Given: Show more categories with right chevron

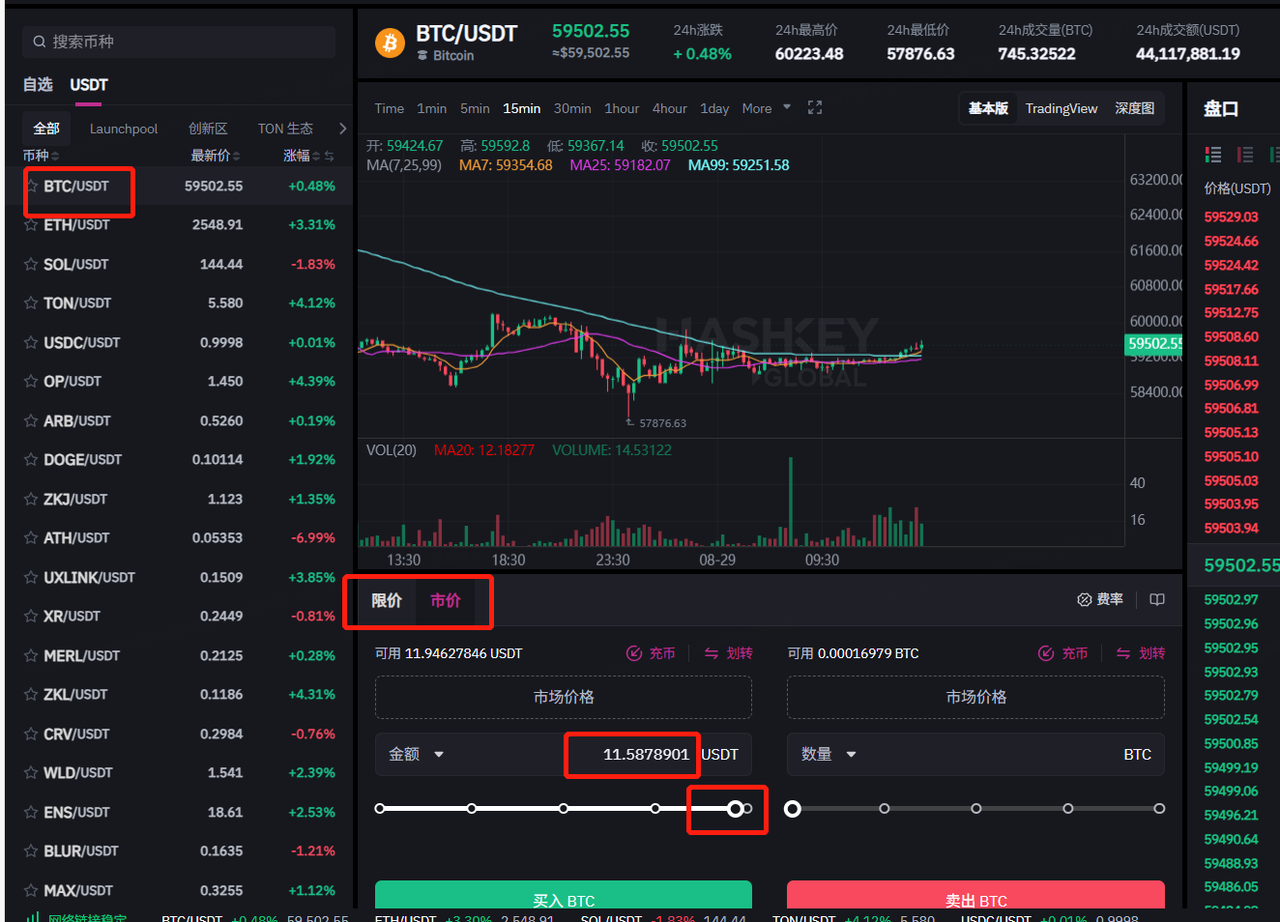Looking at the screenshot, I should pos(343,128).
